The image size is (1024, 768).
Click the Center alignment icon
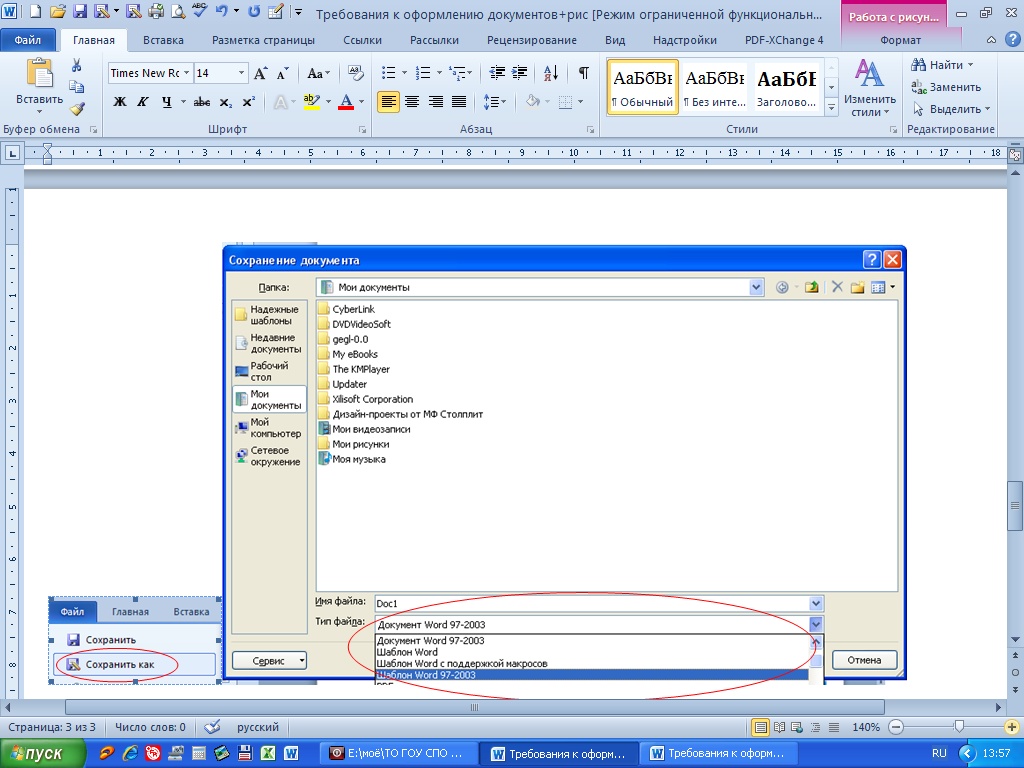click(x=412, y=102)
